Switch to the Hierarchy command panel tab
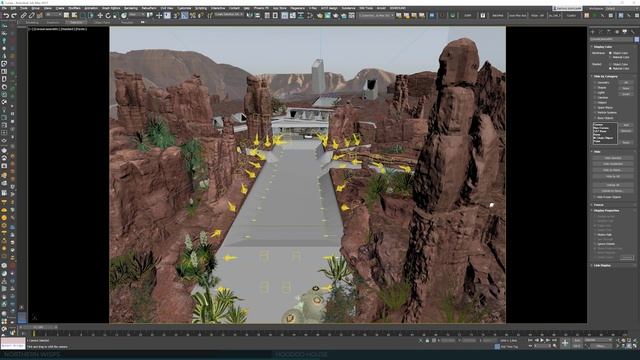Screen dimensions: 640x360 [609, 31]
